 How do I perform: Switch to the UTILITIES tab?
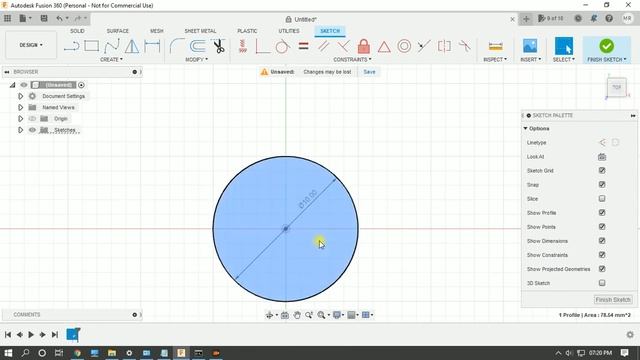pos(289,31)
